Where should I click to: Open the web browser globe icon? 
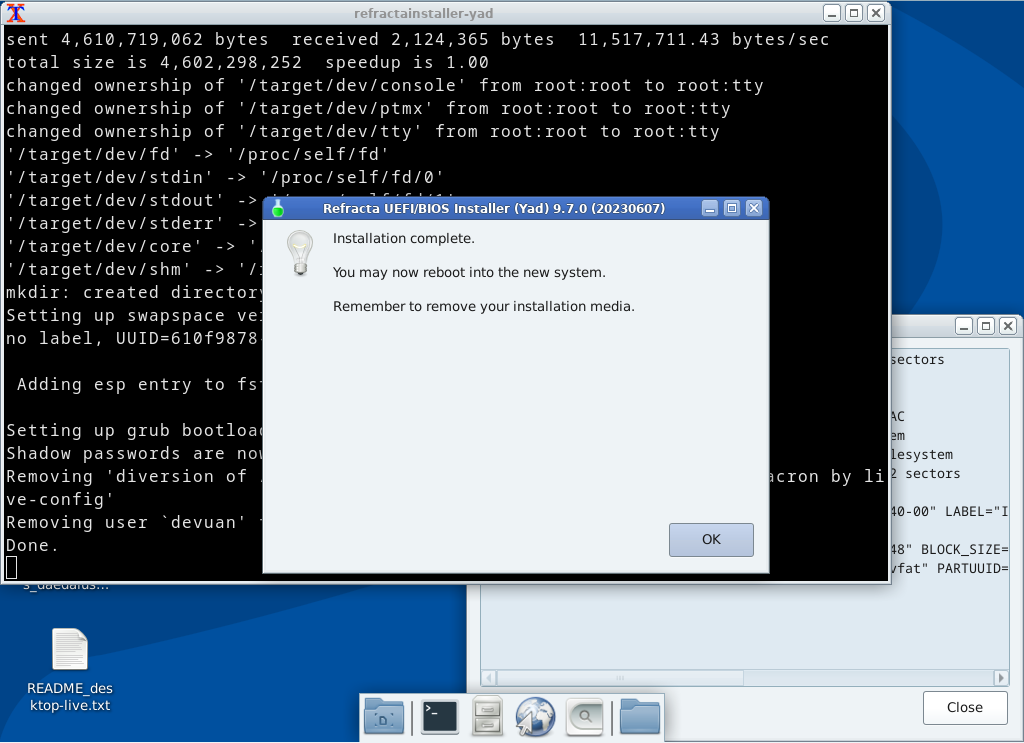tap(535, 716)
